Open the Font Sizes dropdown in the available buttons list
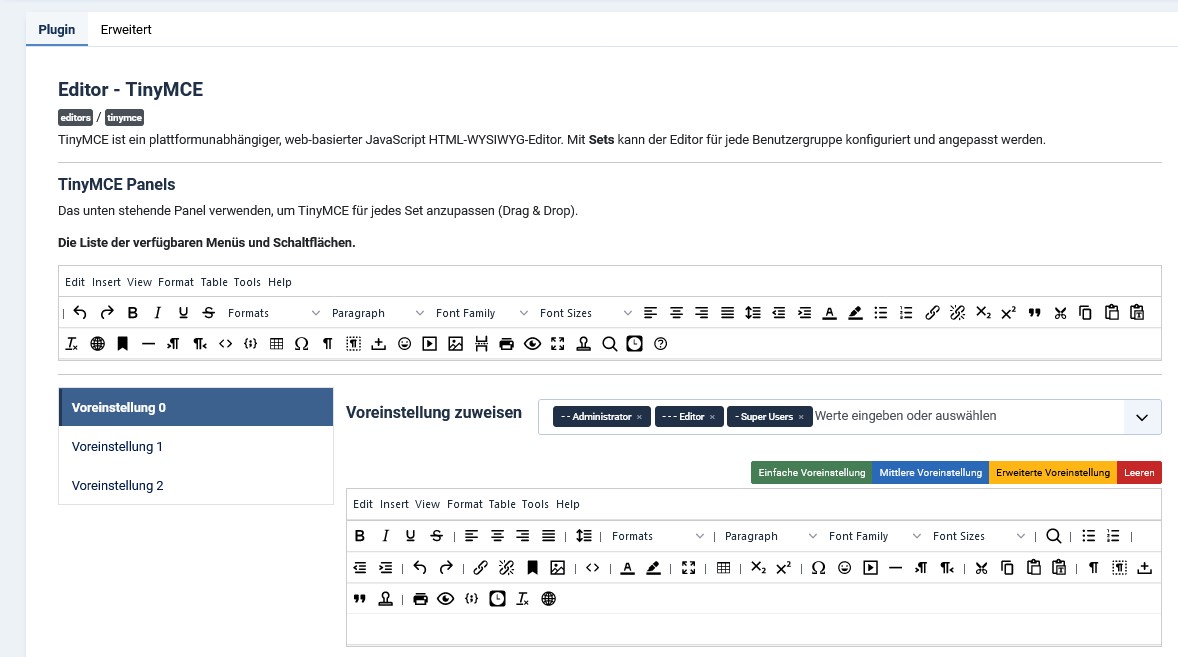This screenshot has width=1178, height=657. [585, 313]
